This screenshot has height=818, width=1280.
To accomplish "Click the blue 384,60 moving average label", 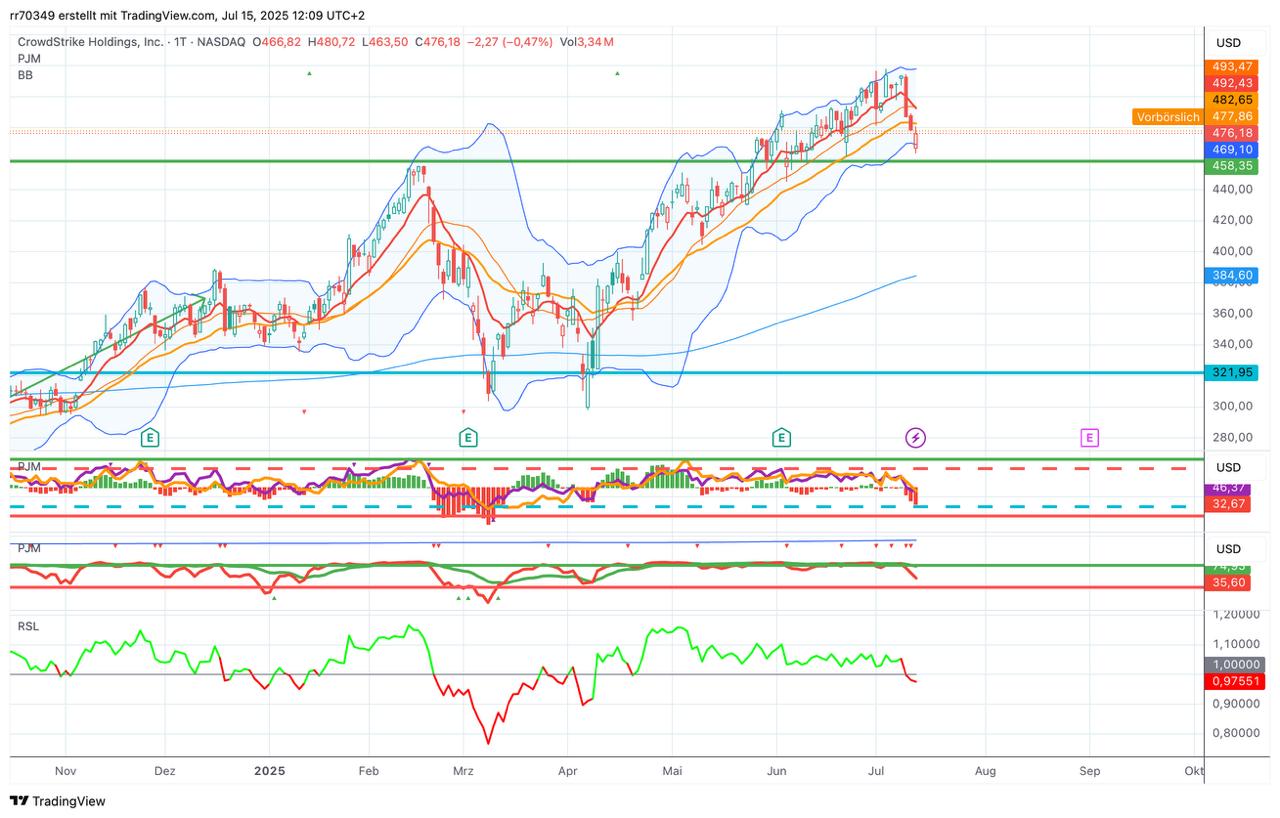I will point(1233,275).
